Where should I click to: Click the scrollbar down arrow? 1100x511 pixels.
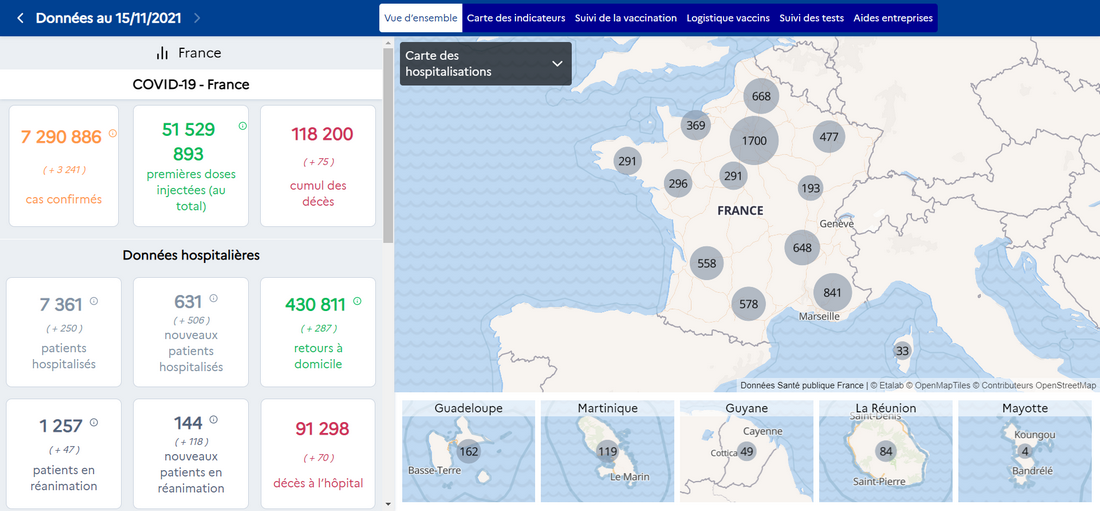(389, 505)
